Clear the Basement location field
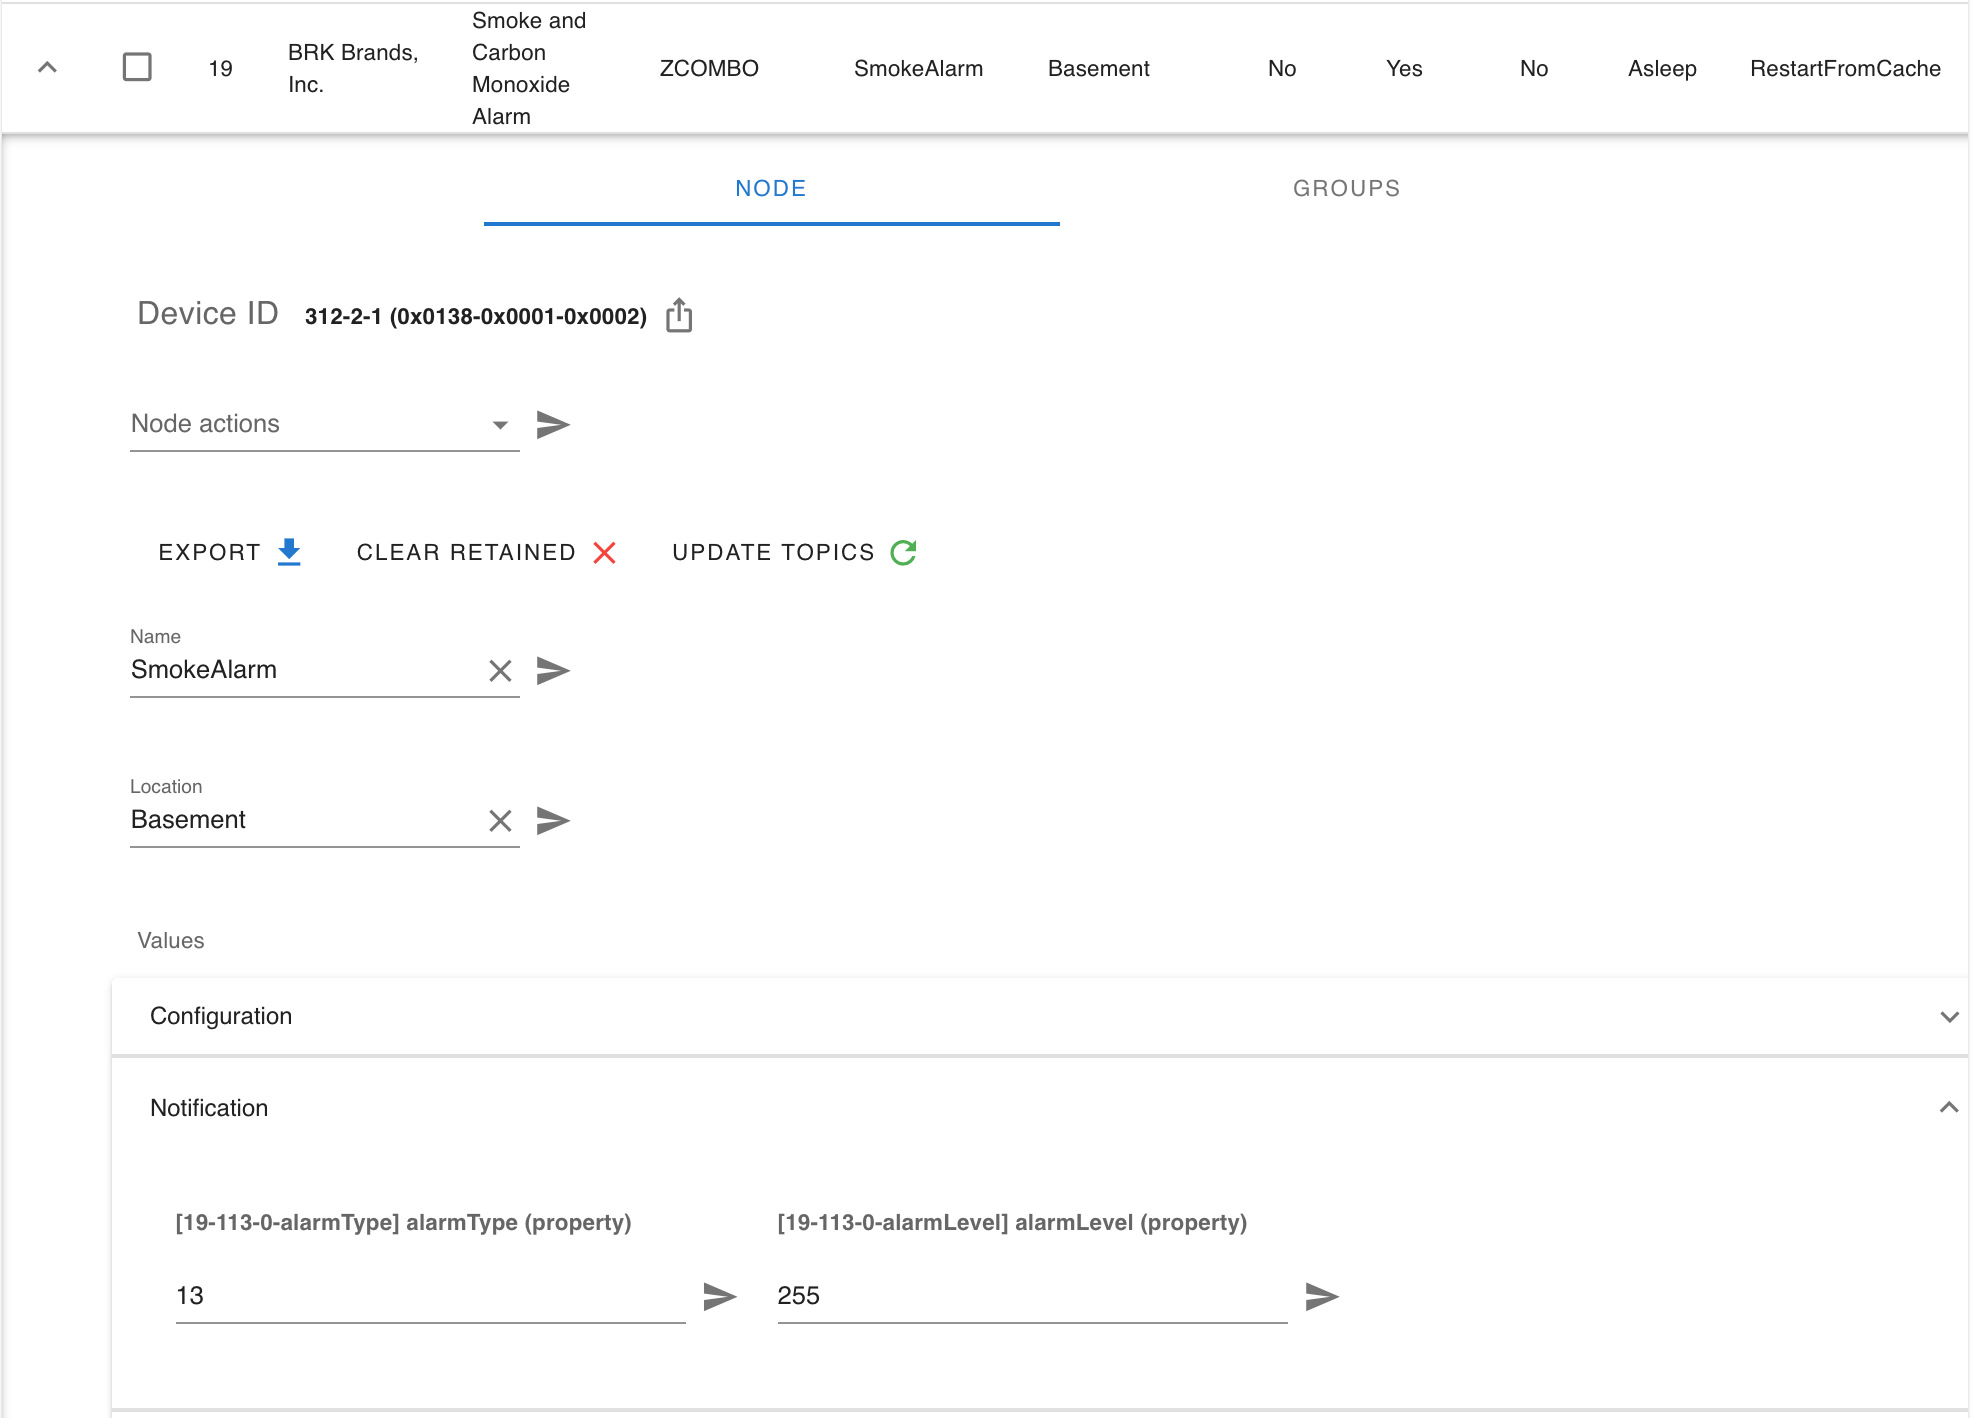1974x1418 pixels. (500, 821)
